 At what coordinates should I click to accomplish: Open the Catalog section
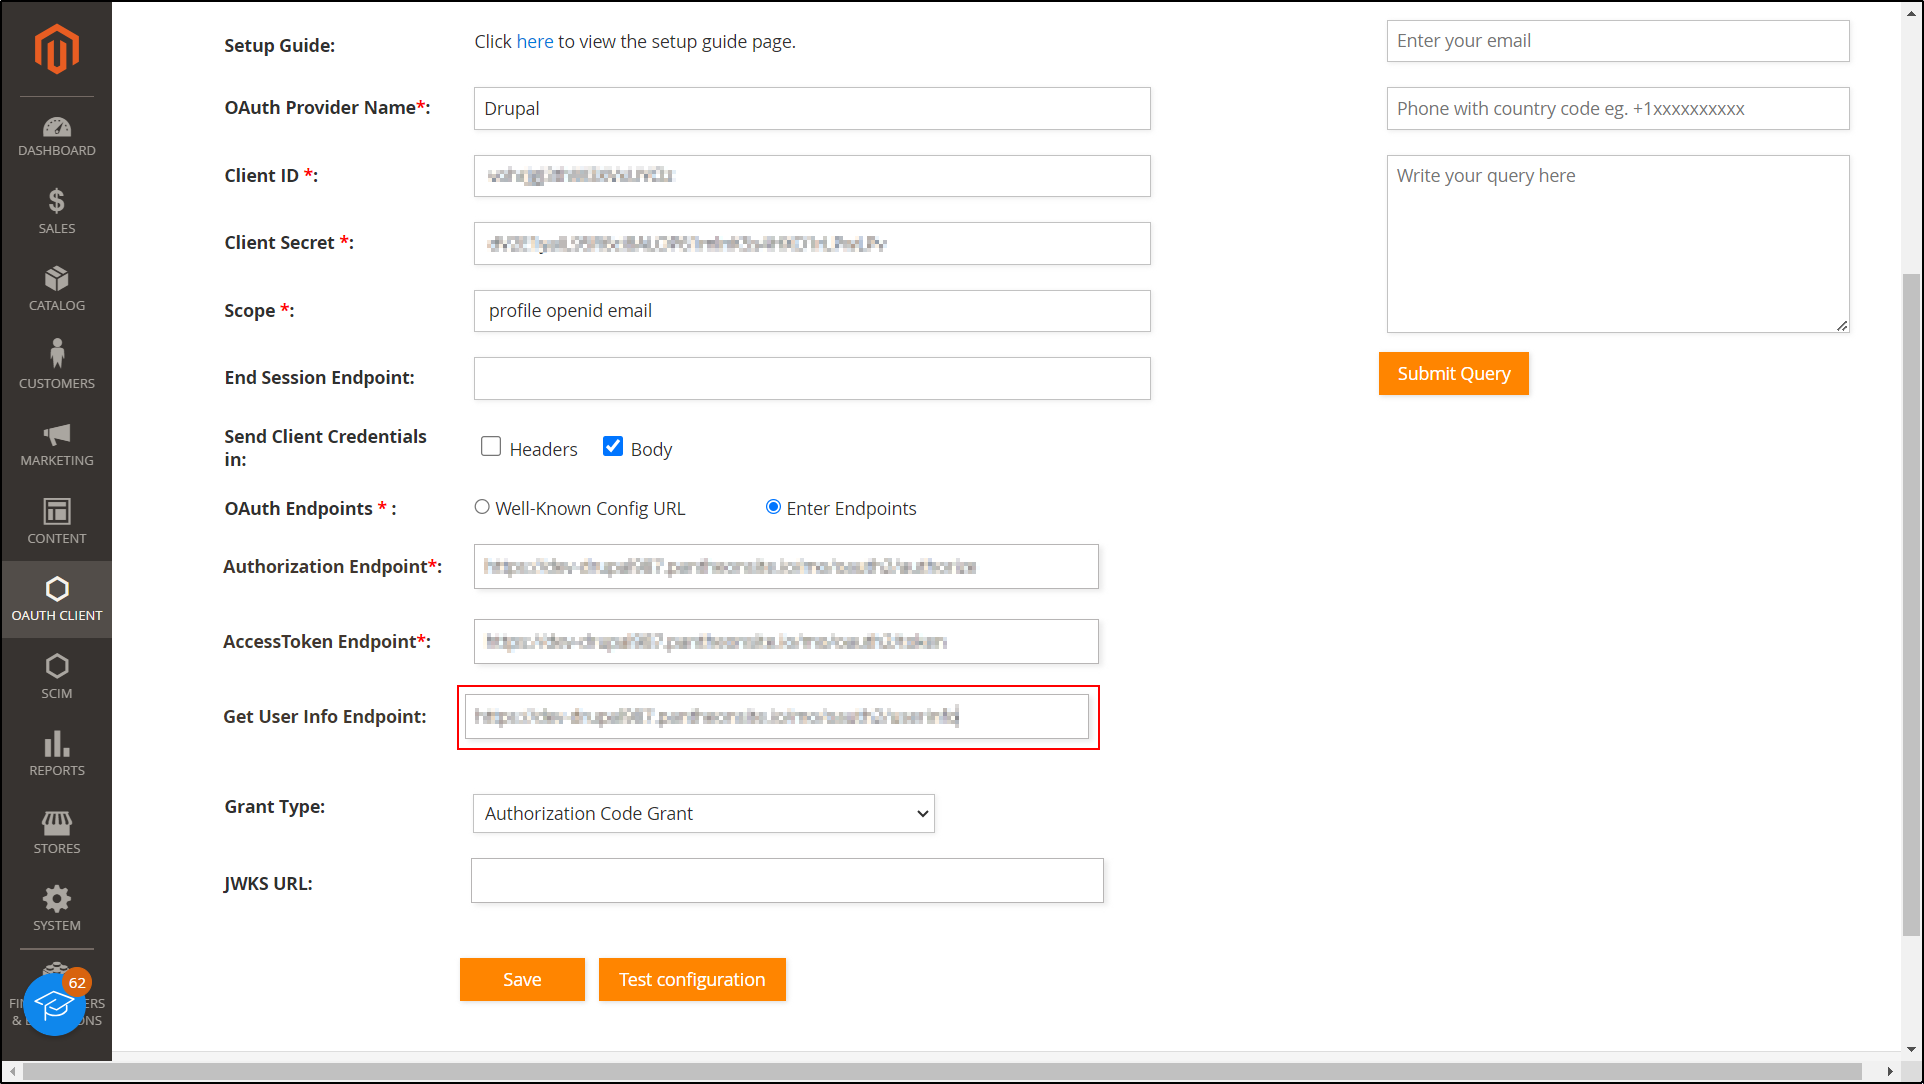[x=56, y=287]
